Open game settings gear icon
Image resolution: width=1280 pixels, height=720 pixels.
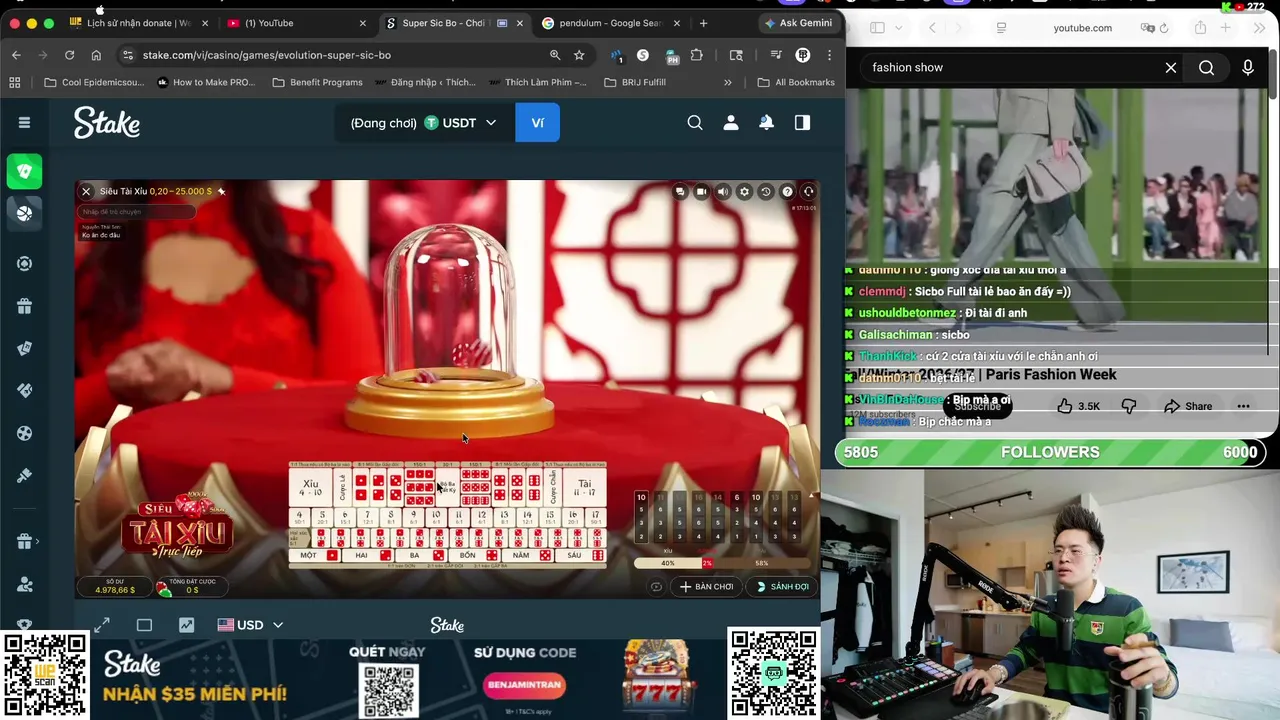tap(744, 192)
